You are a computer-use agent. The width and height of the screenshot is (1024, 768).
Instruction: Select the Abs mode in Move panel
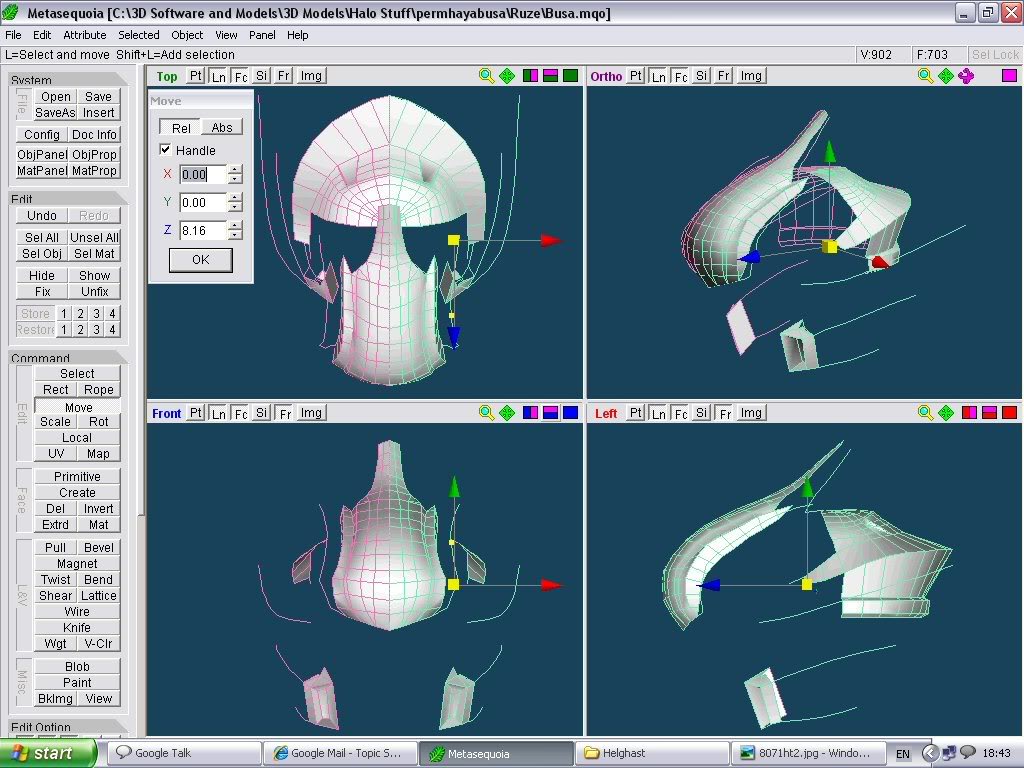coord(222,127)
